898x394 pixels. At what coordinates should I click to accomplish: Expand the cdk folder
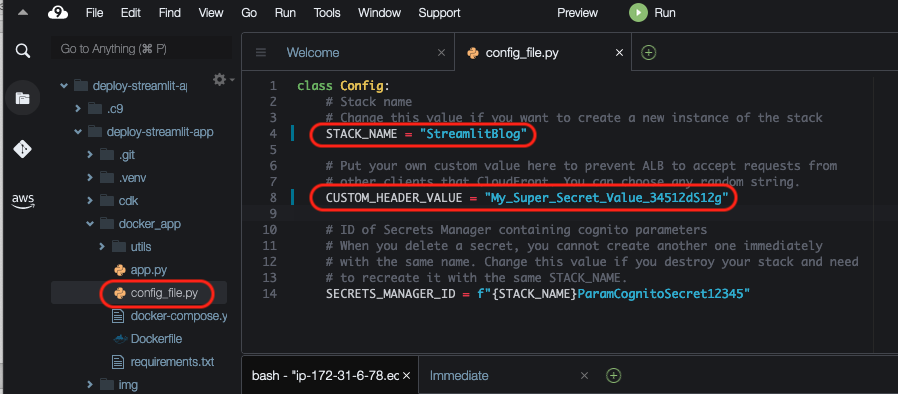(x=89, y=200)
